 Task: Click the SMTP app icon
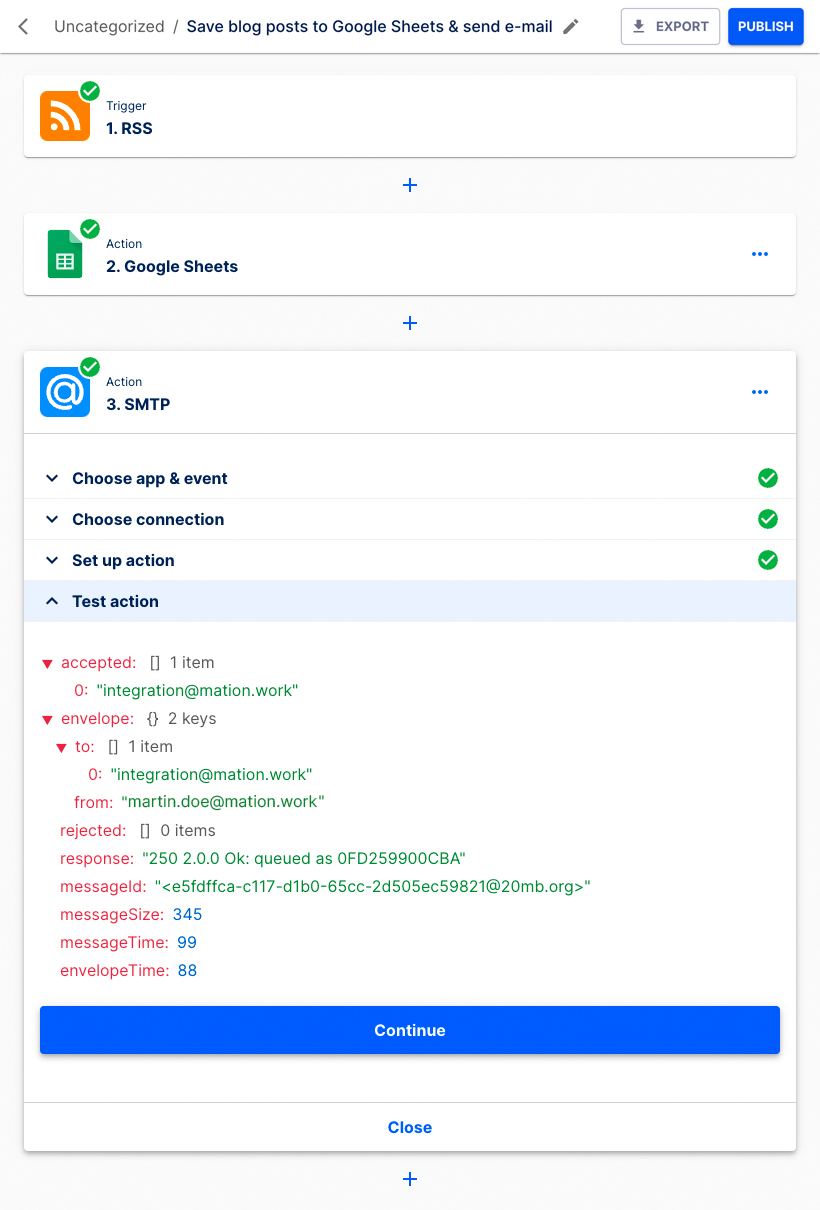click(64, 392)
